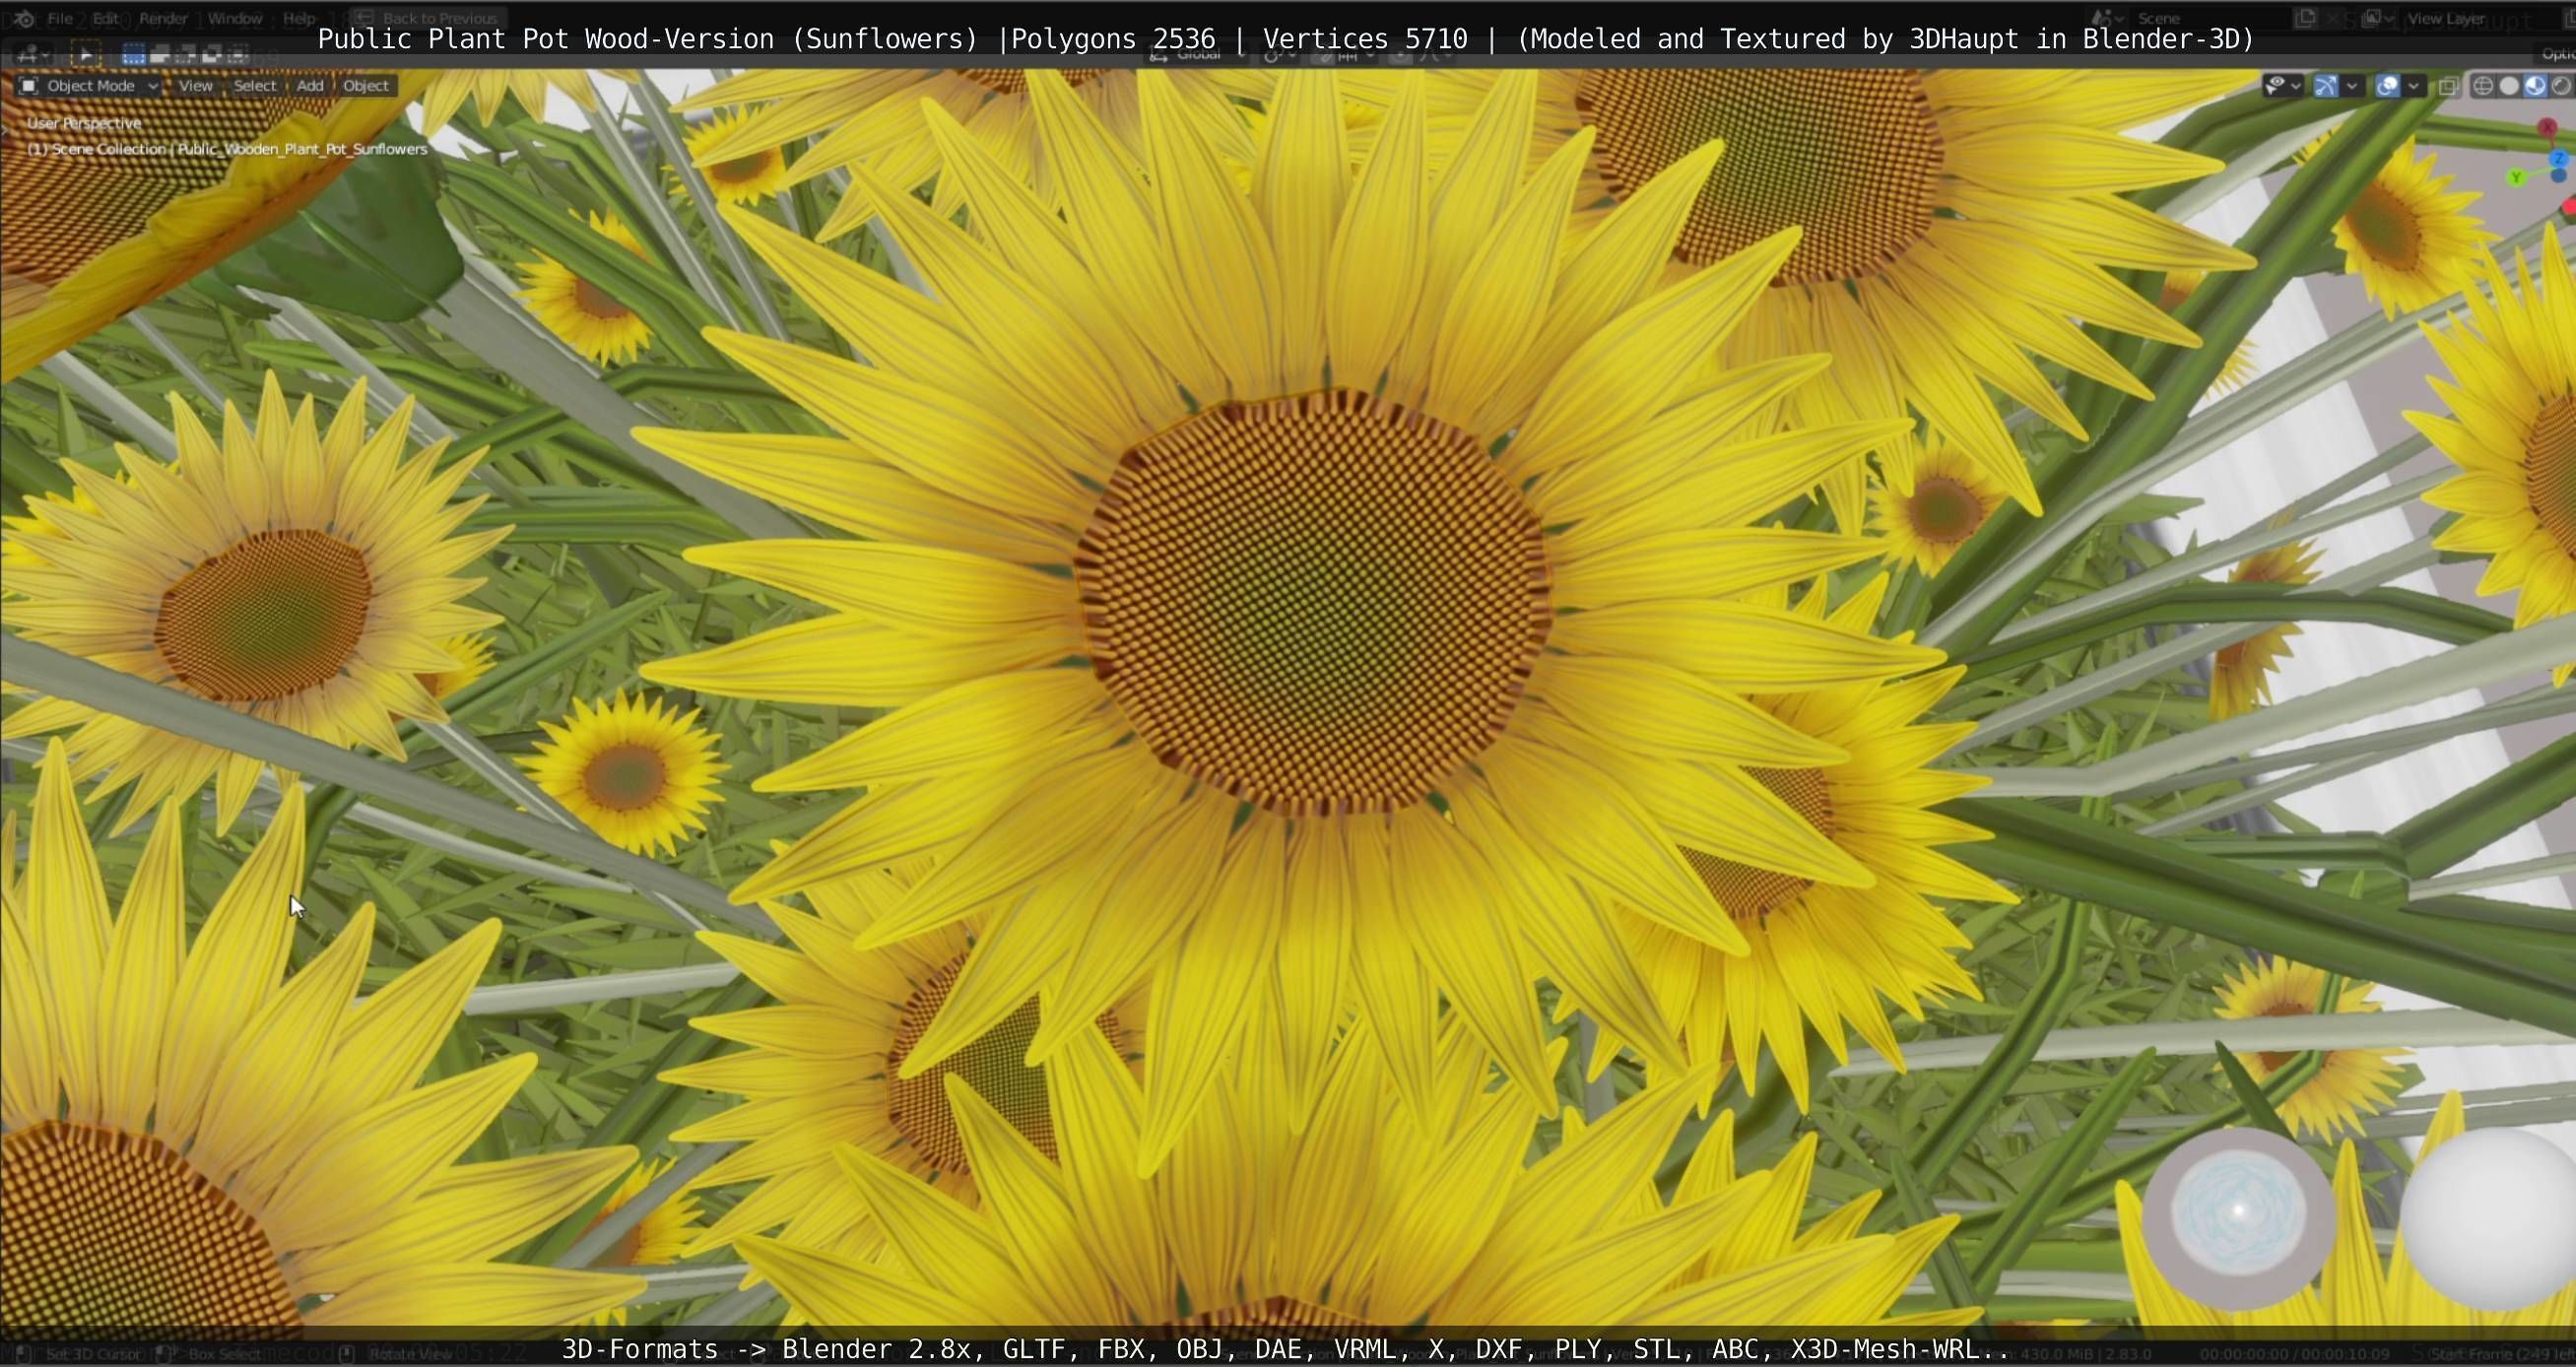
Task: Choose the Invert Selection mode icon
Action: [x=212, y=55]
